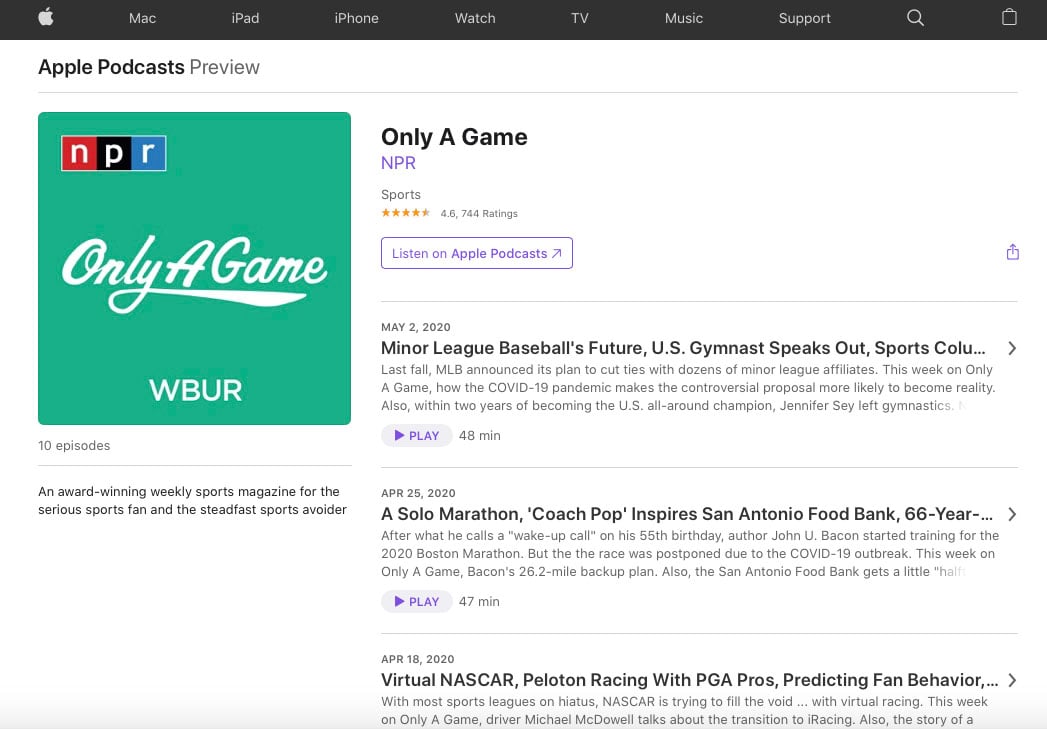Open the shopping bag icon
1047x729 pixels.
pos(1010,17)
